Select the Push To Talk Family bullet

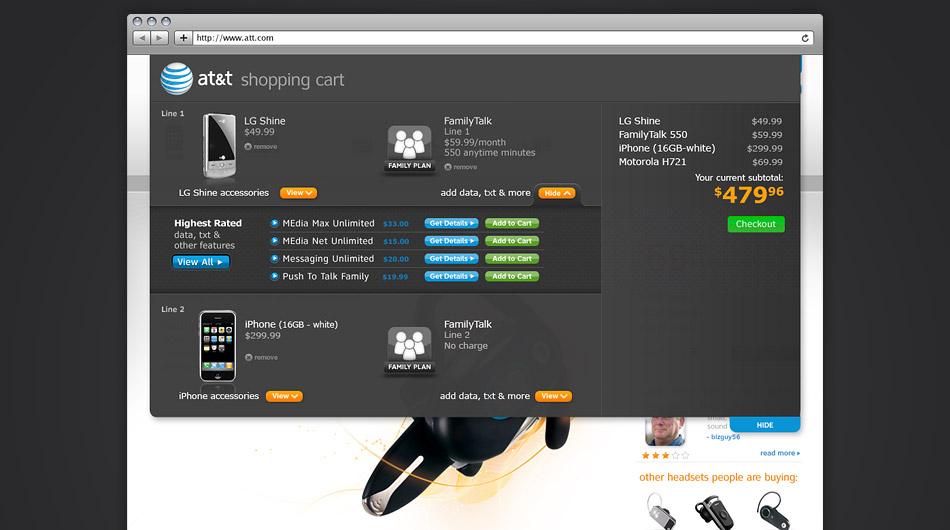pyautogui.click(x=274, y=276)
